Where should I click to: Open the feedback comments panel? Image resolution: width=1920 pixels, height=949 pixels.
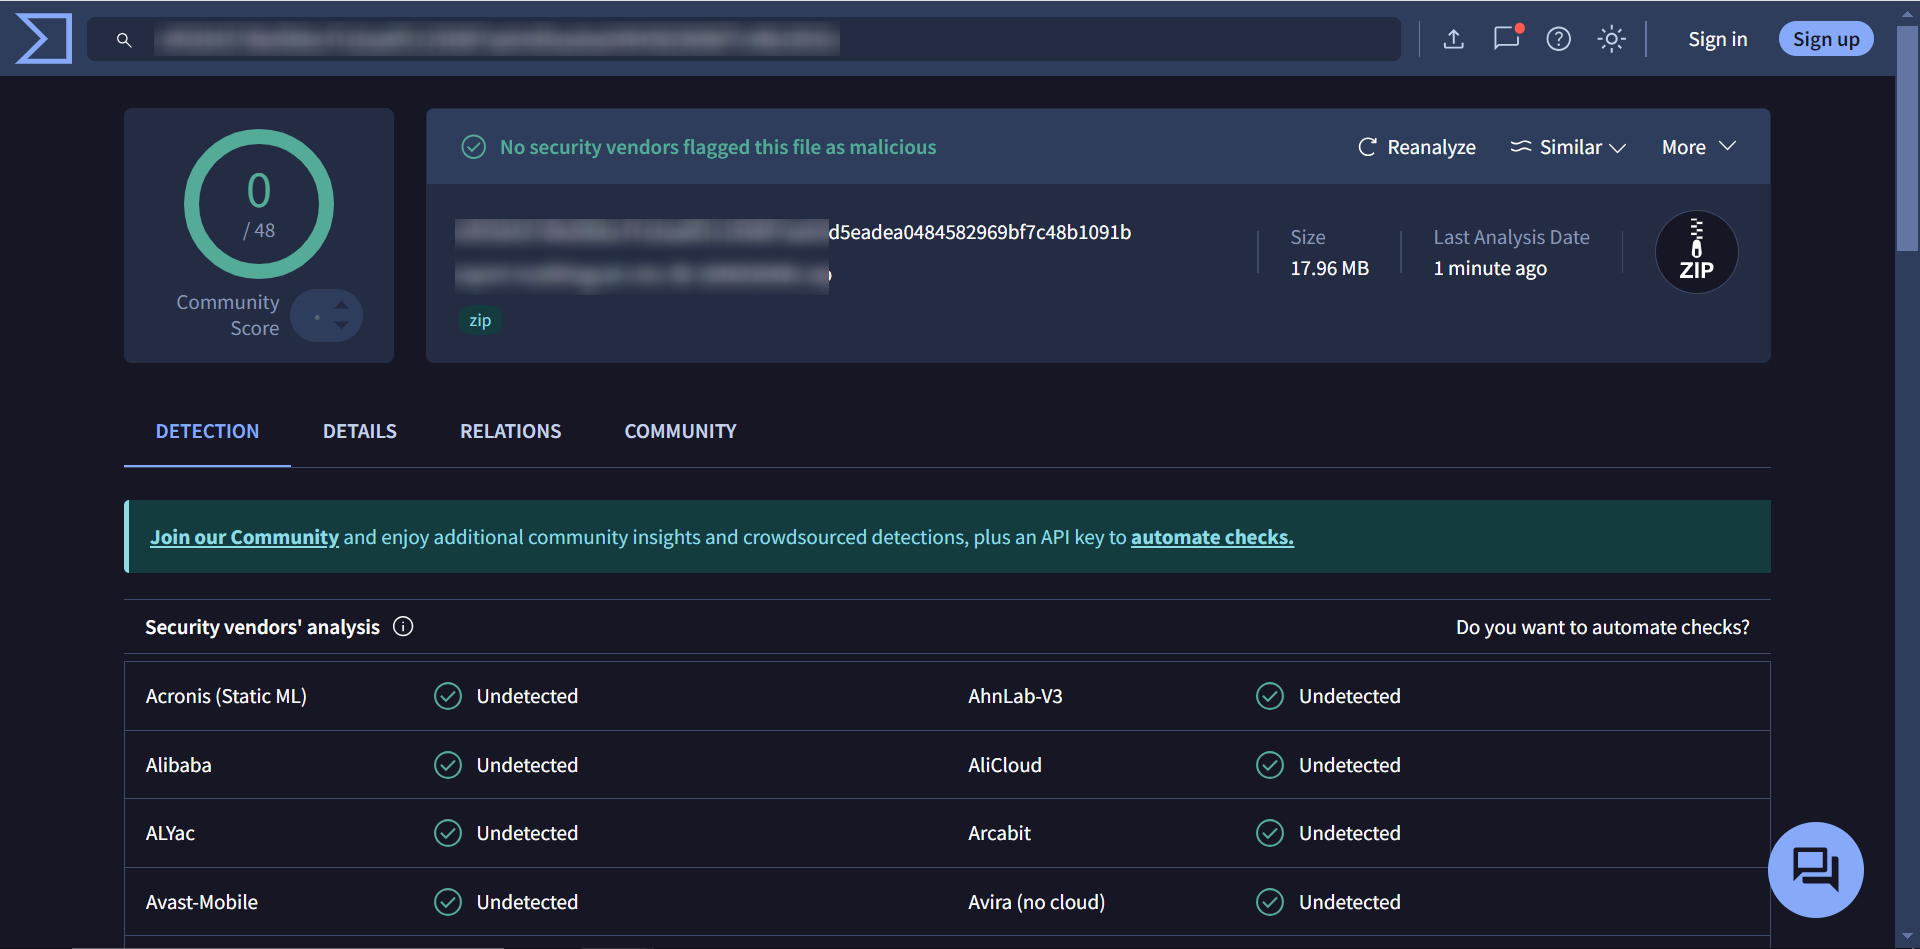click(x=1506, y=39)
